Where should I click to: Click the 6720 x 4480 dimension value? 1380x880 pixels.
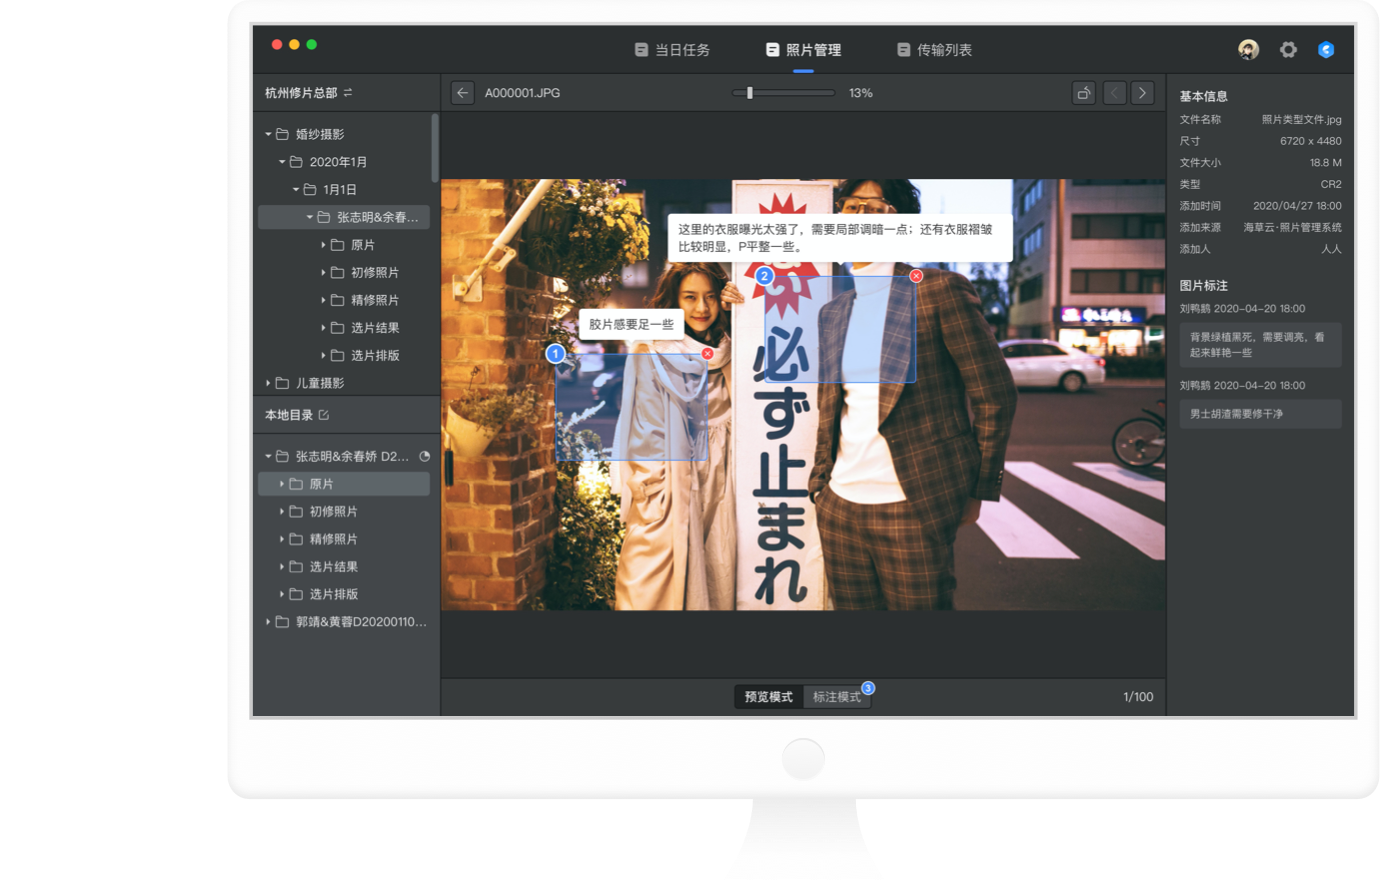click(1310, 141)
